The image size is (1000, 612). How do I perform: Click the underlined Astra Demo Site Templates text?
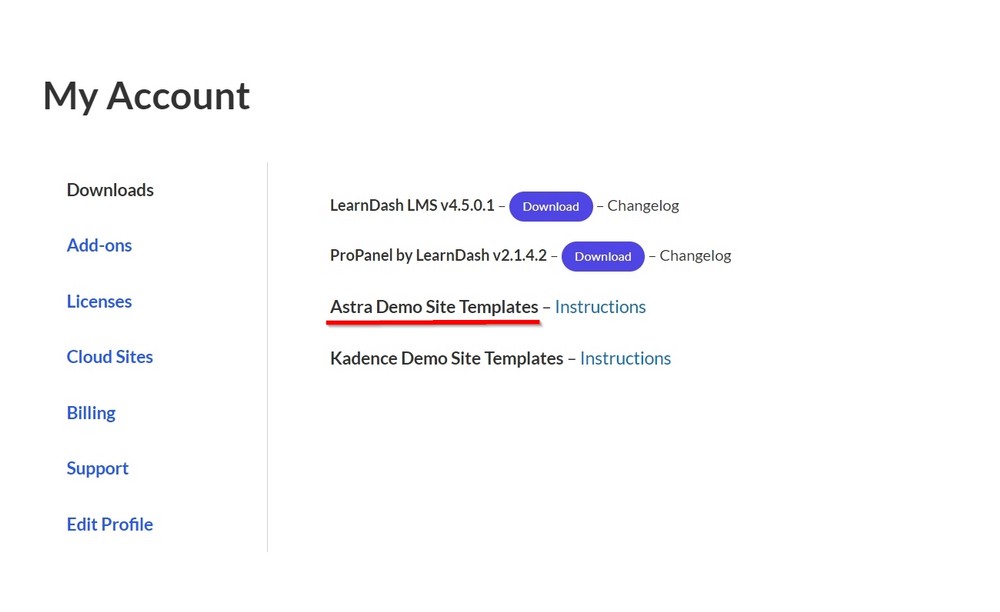click(x=433, y=306)
